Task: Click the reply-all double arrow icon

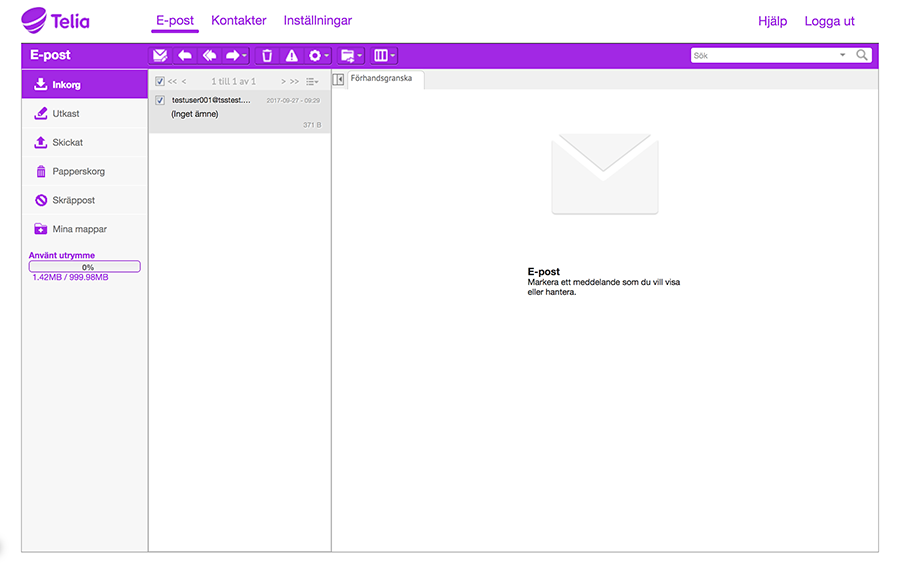Action: click(x=209, y=56)
